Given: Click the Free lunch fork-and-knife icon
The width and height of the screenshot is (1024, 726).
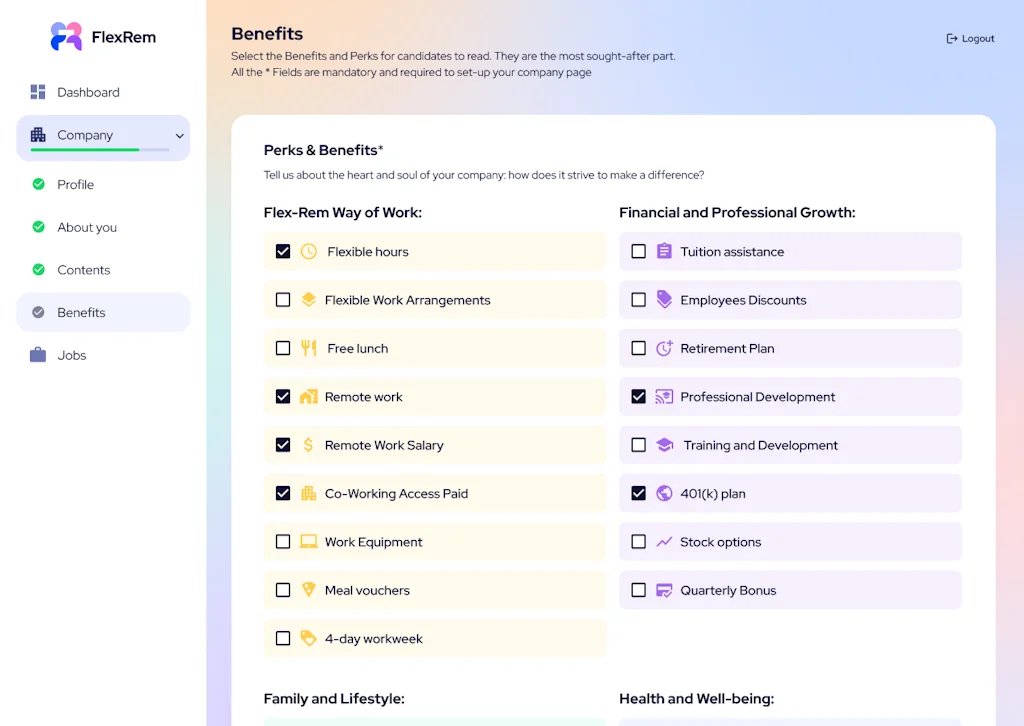Looking at the screenshot, I should click(x=309, y=348).
